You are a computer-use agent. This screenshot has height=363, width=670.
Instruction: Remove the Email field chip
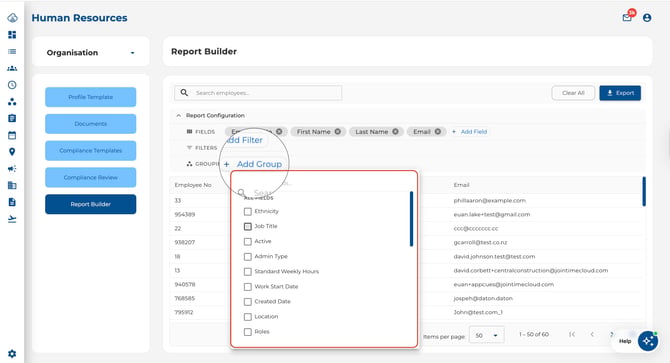click(438, 132)
